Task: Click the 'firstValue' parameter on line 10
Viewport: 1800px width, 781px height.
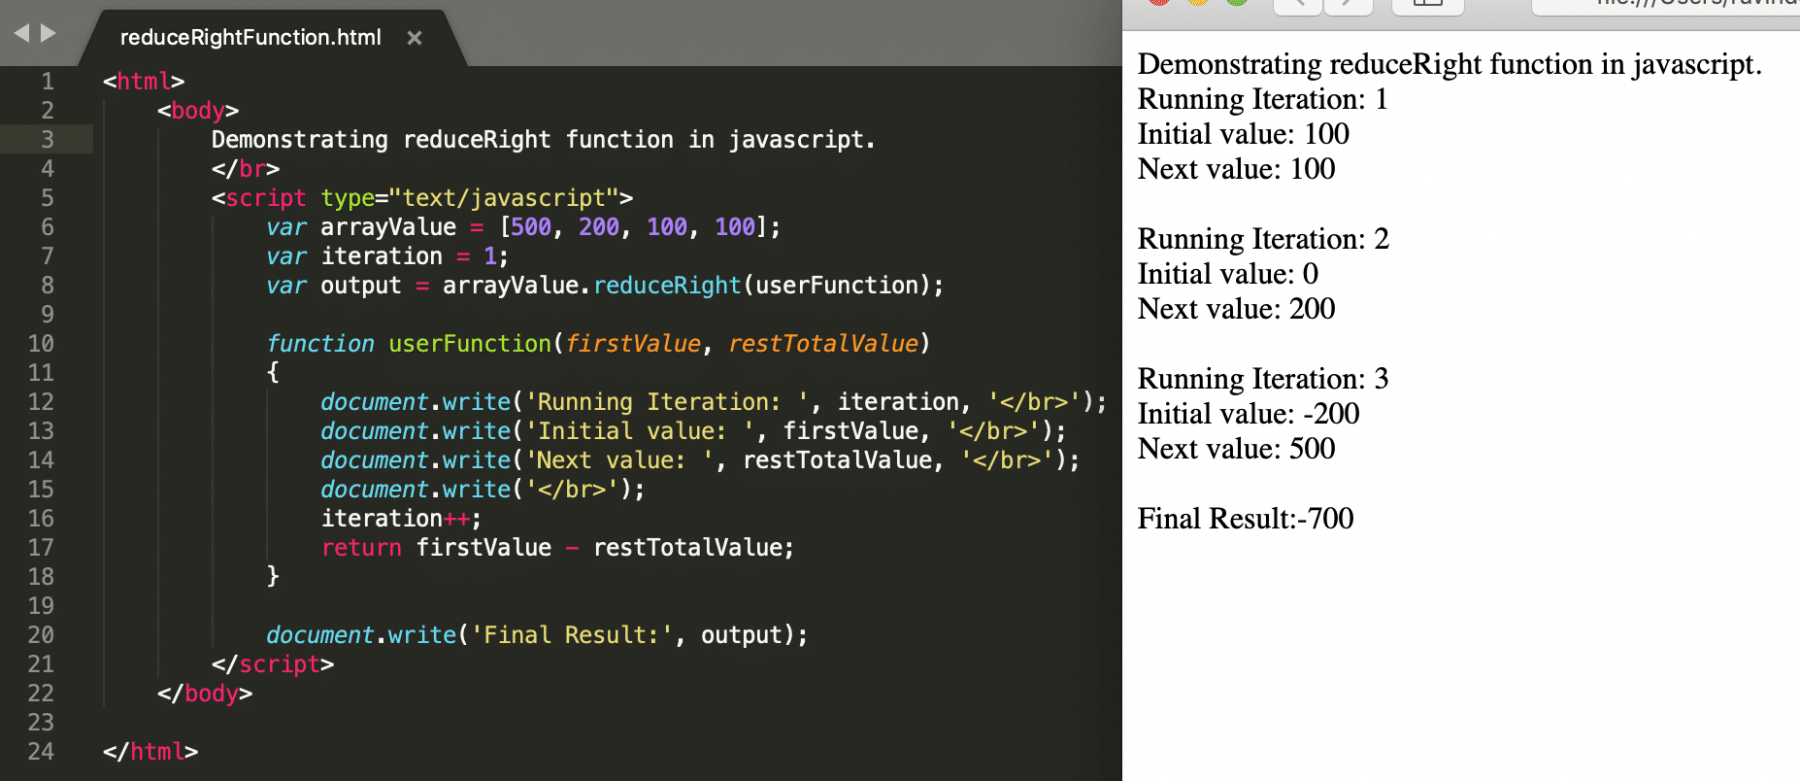Action: click(633, 343)
